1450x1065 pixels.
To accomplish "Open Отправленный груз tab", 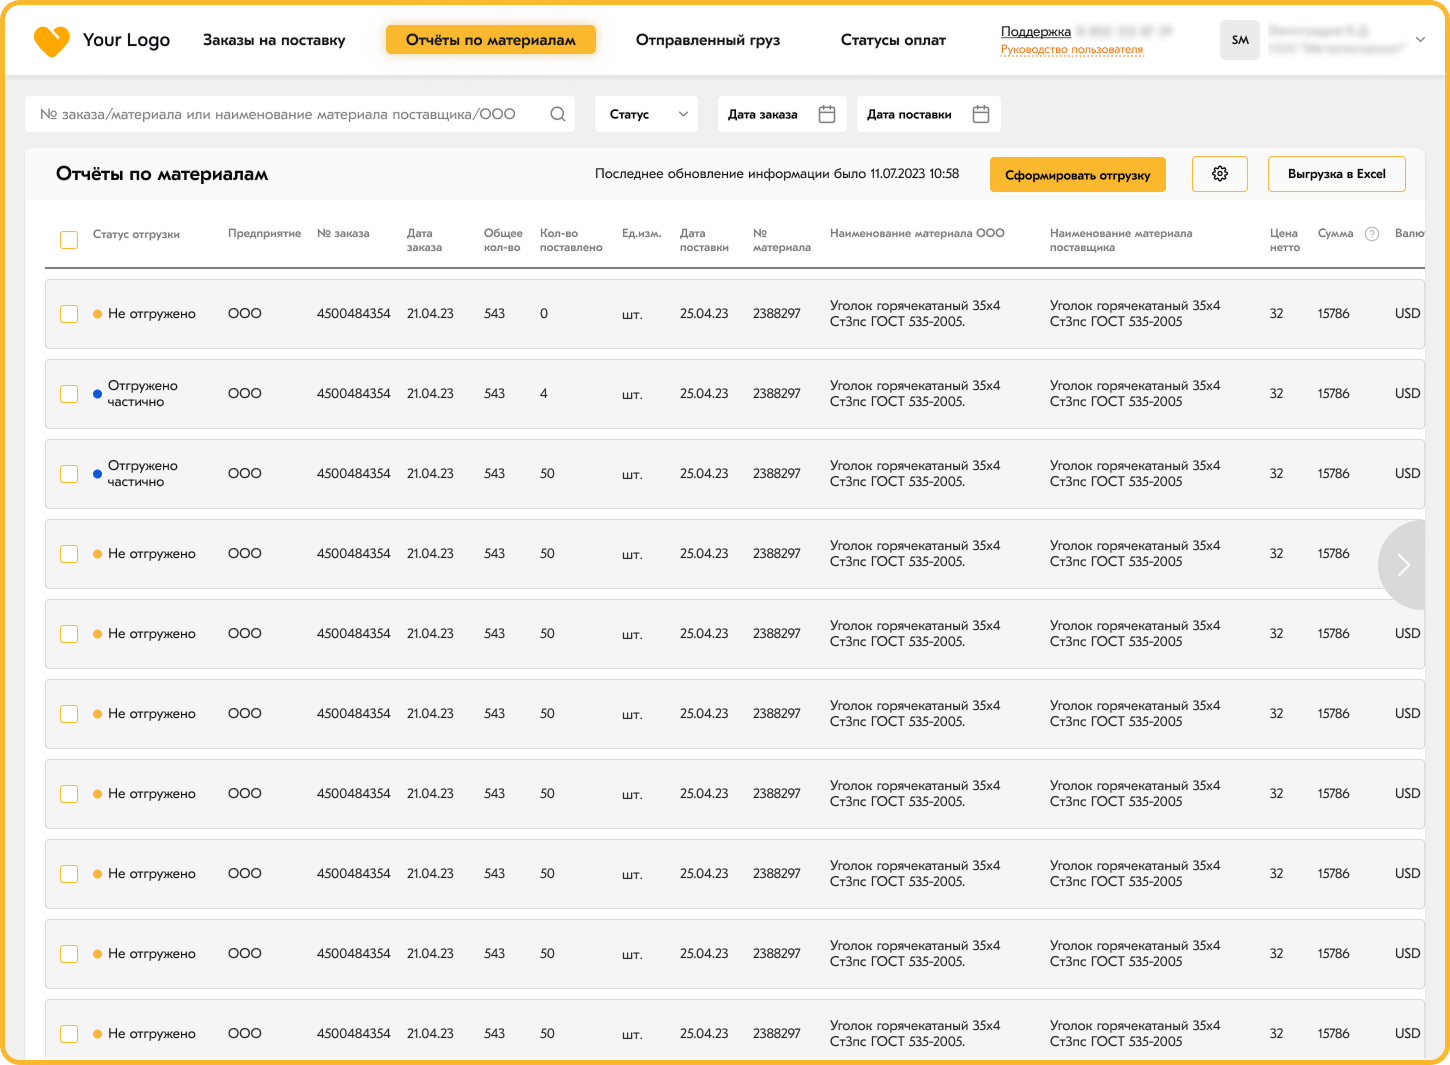I will pyautogui.click(x=708, y=40).
